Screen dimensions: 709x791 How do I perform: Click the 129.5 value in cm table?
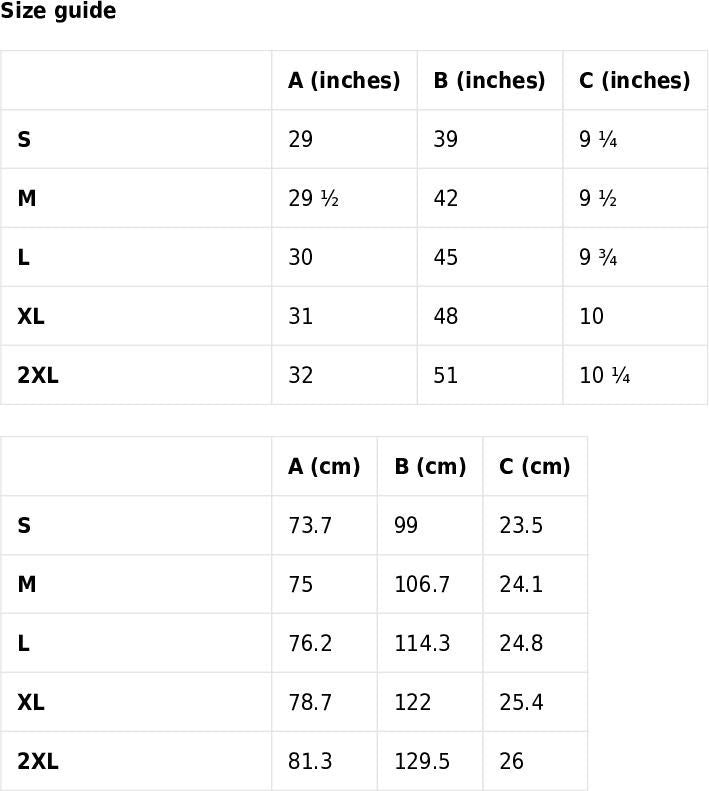[422, 762]
